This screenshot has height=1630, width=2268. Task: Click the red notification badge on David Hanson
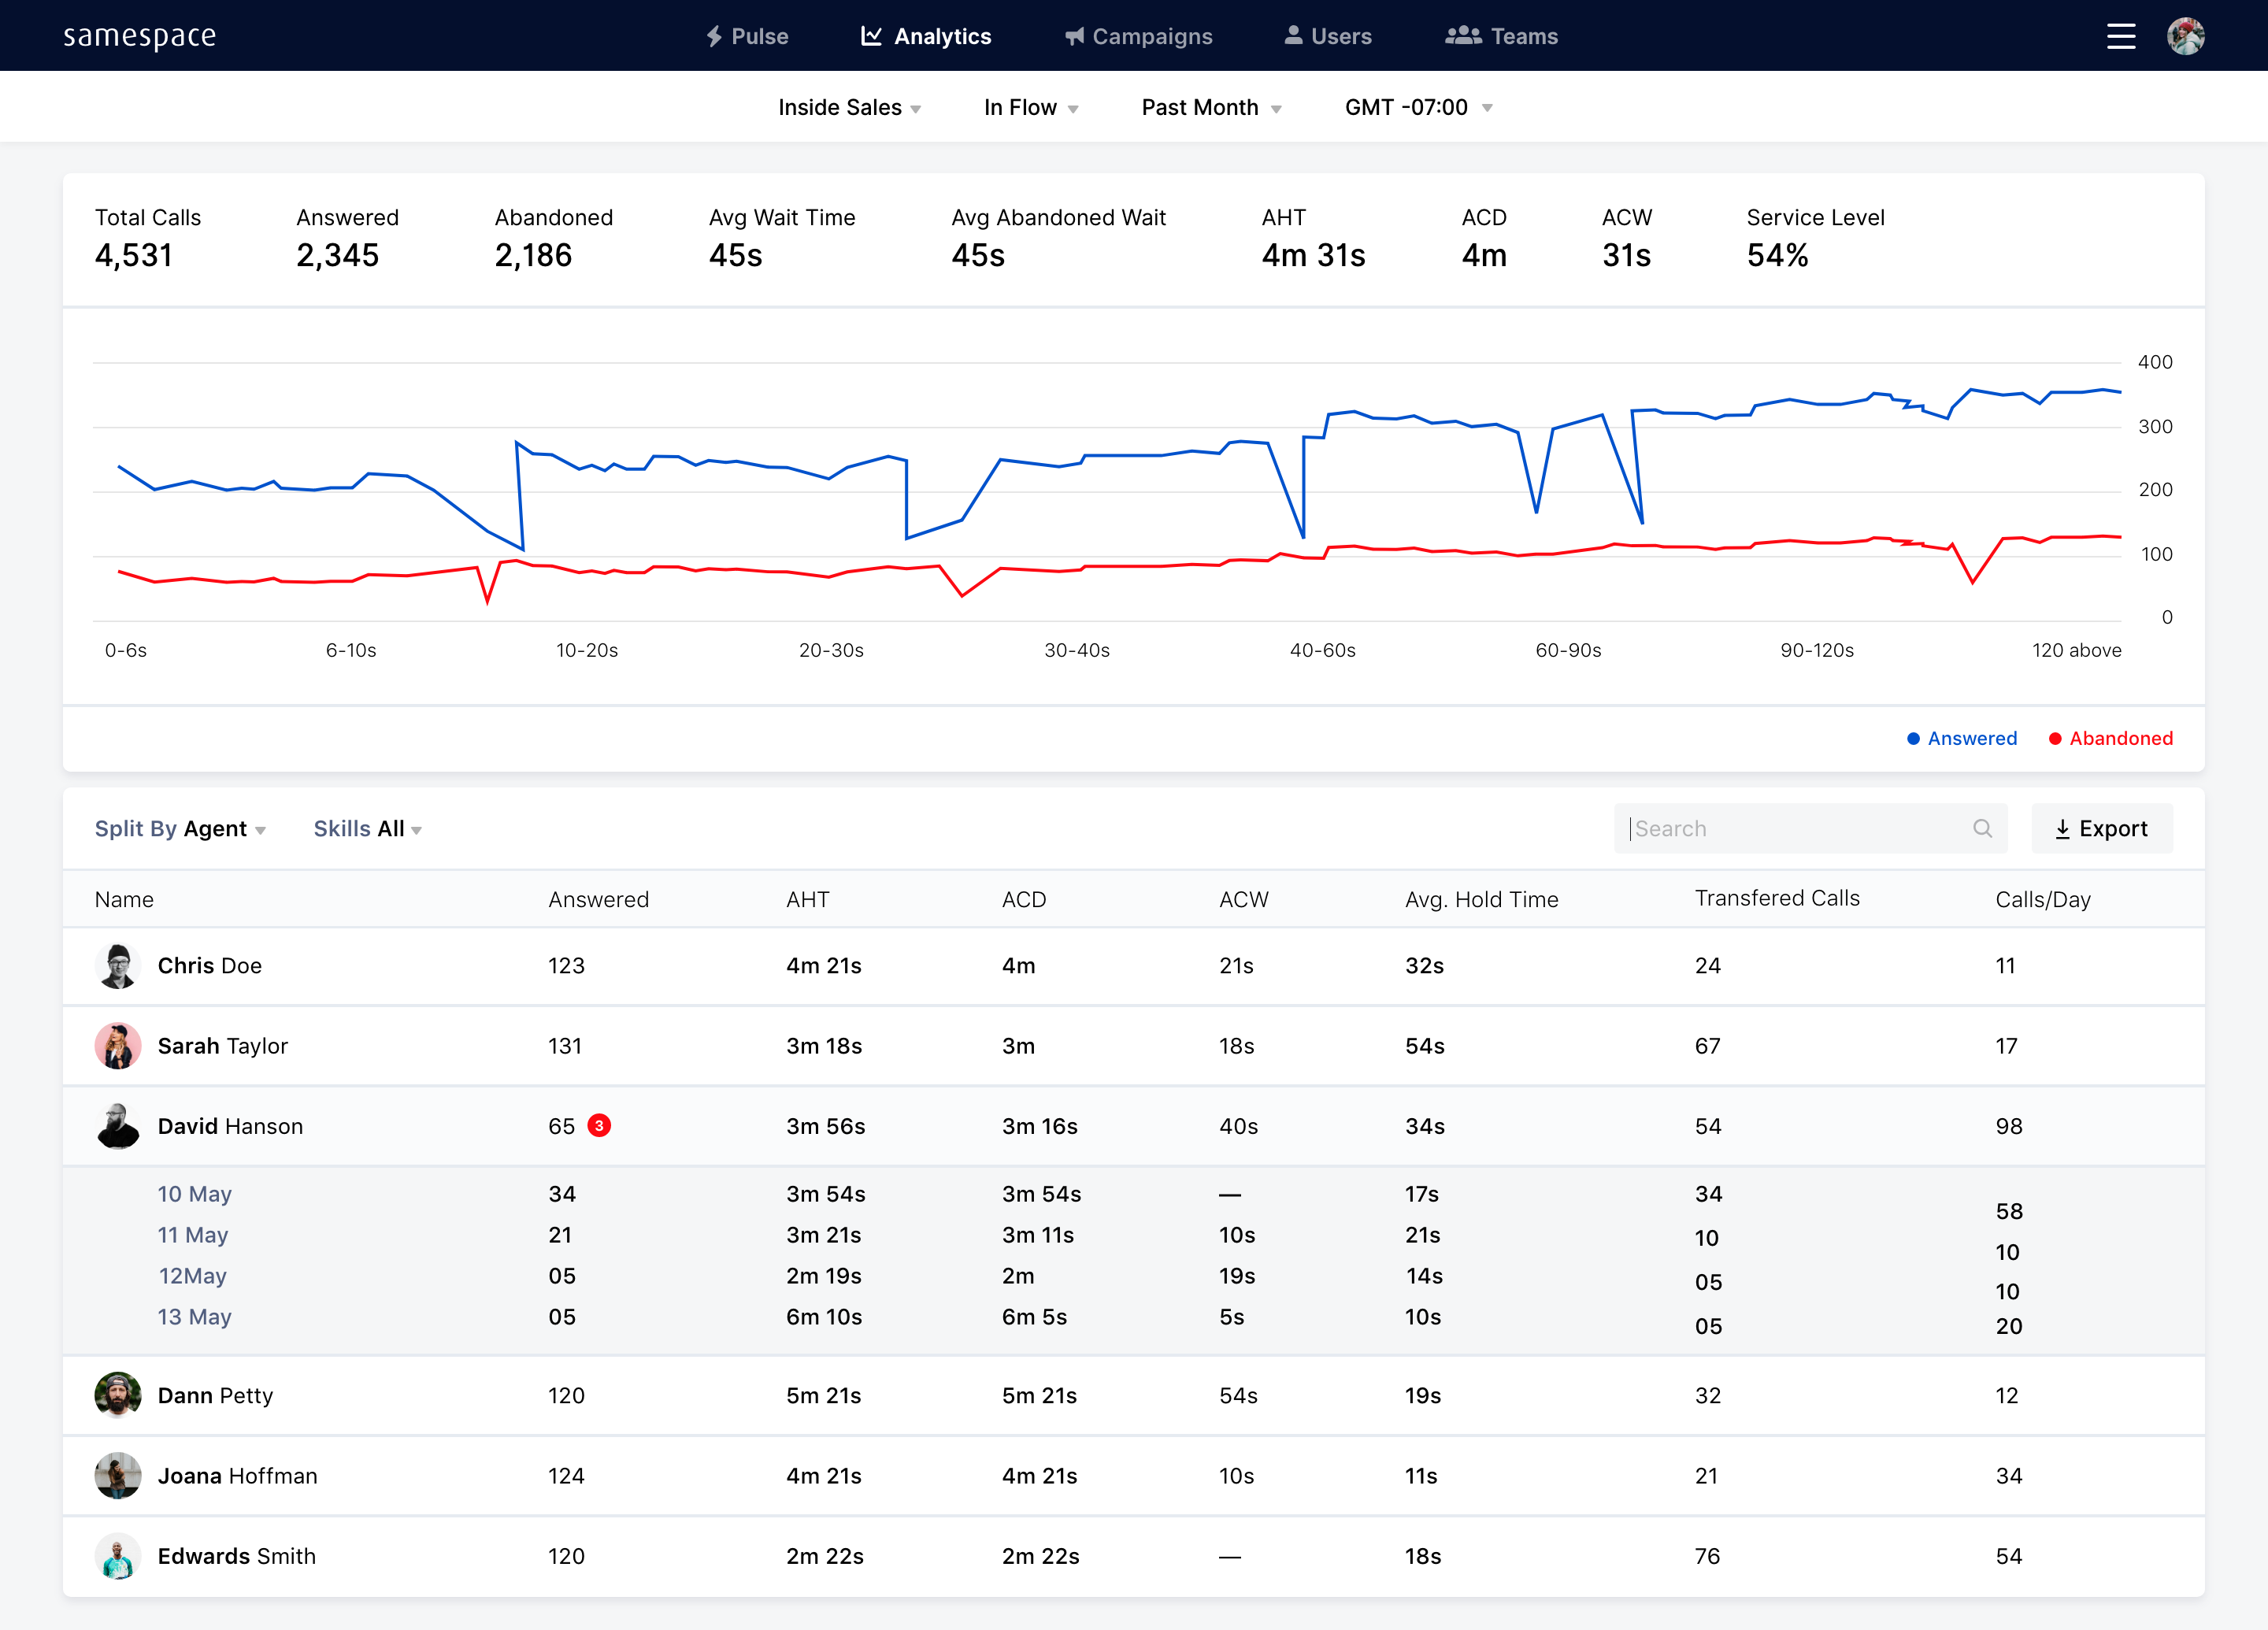click(599, 1126)
